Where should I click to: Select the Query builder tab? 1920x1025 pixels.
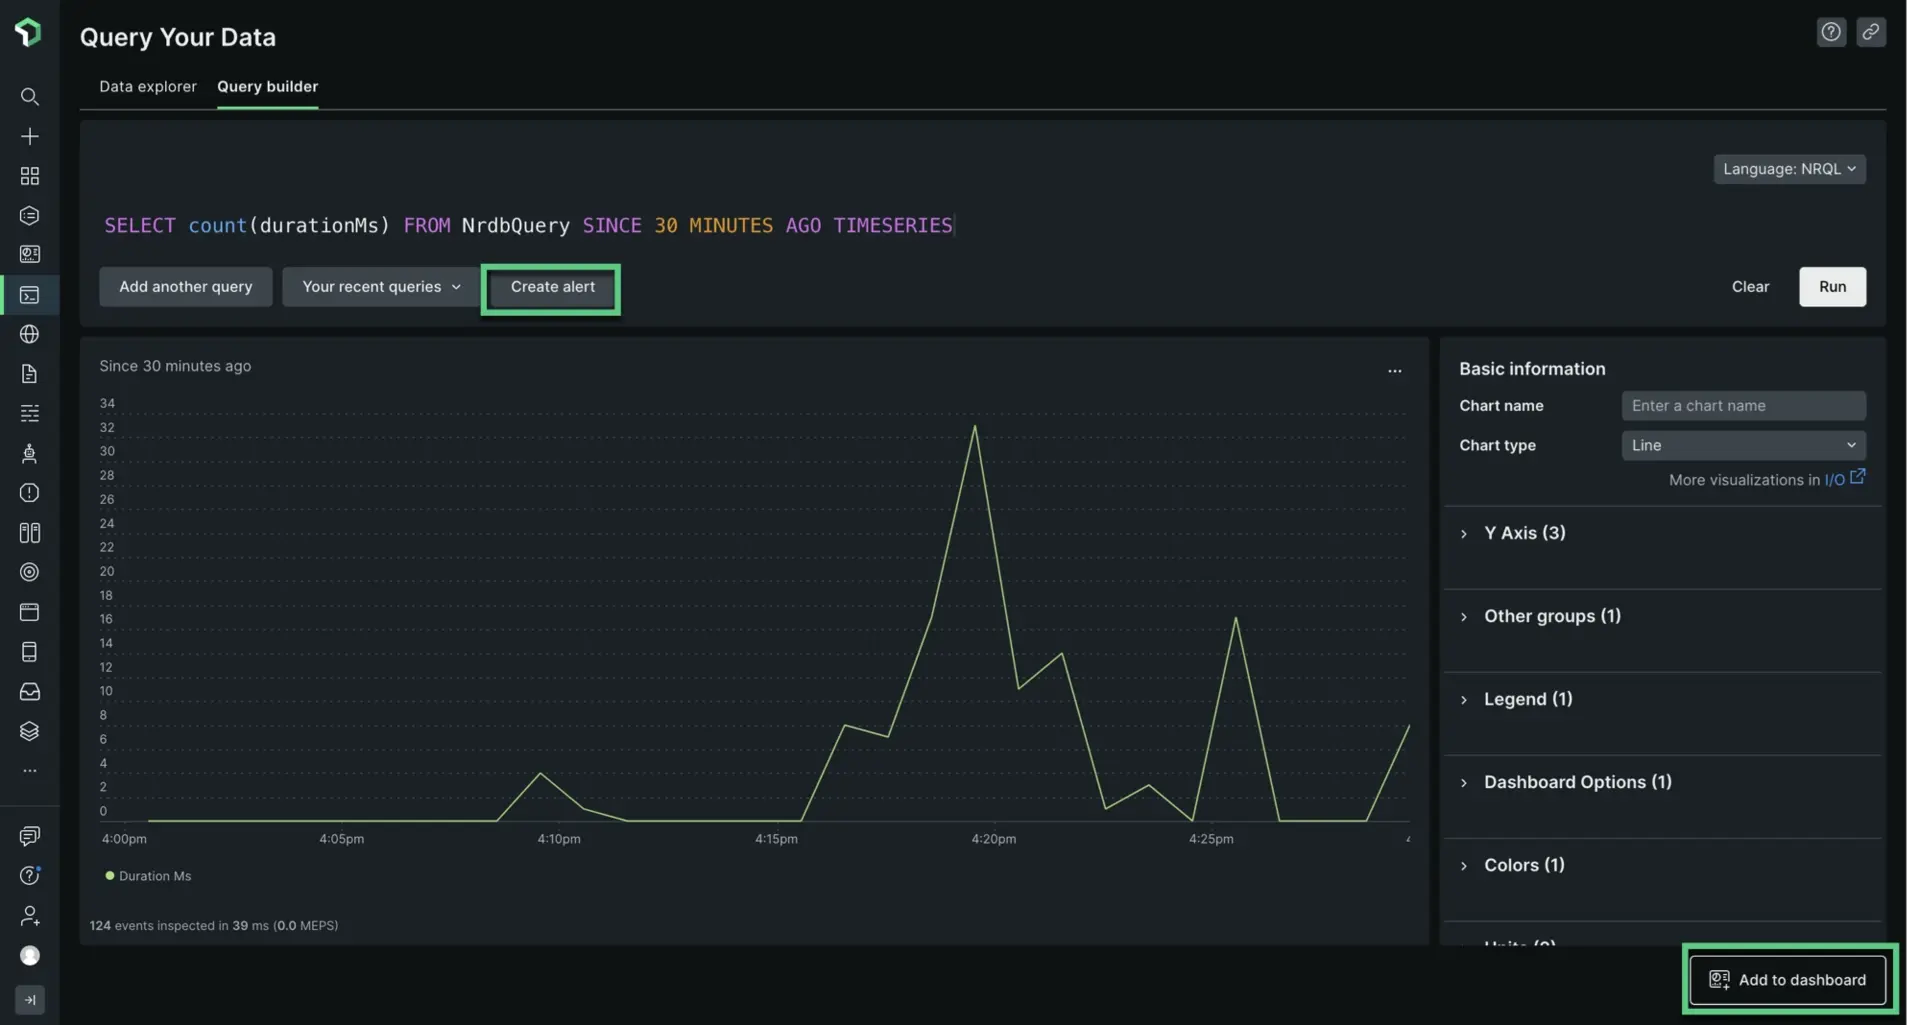(268, 87)
